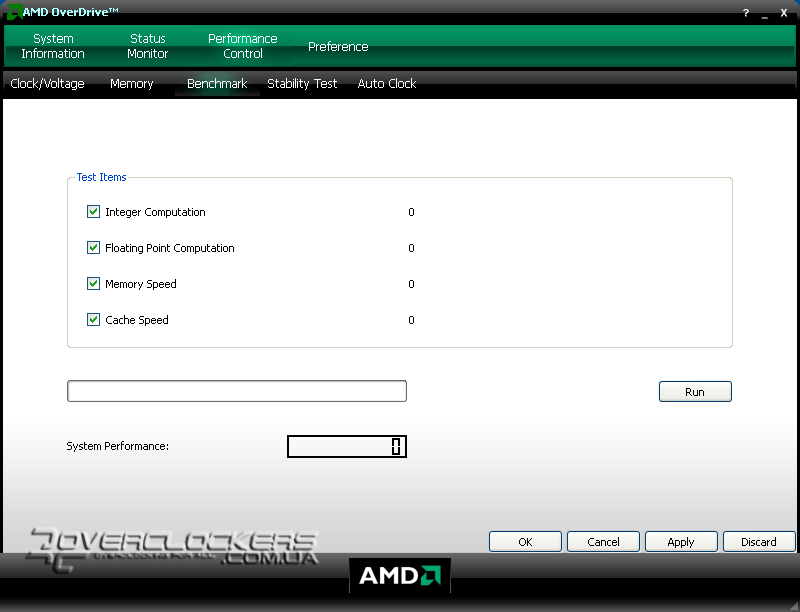Toggle the Floating Point Computation checkbox
Viewport: 800px width, 612px height.
pos(93,248)
